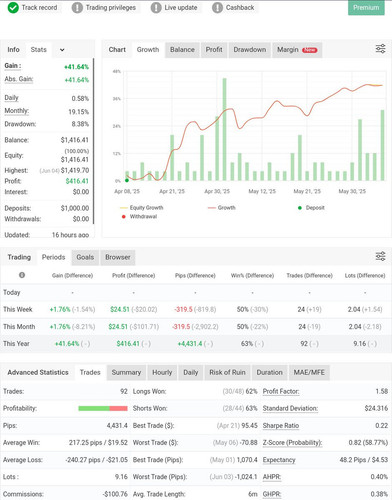
Task: Click the AHPR label
Action: click(x=272, y=477)
